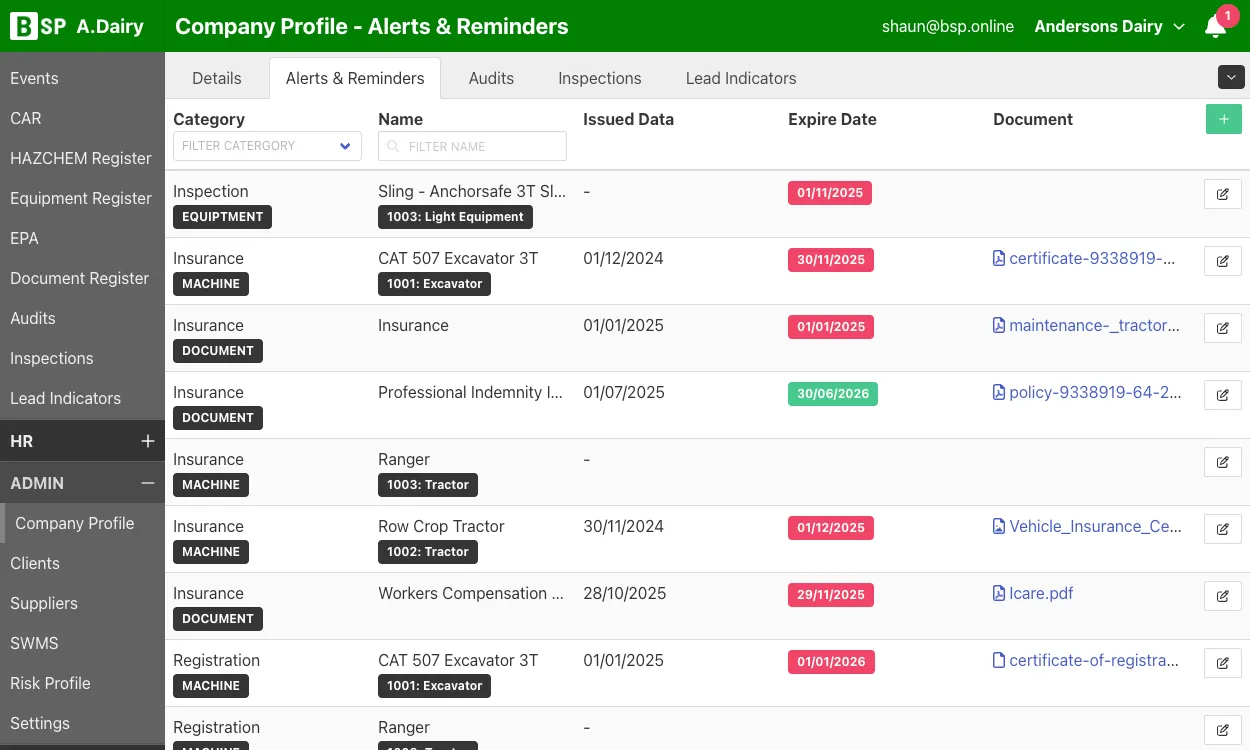1250x750 pixels.
Task: Click the 1003: Tractor tag
Action: pyautogui.click(x=428, y=484)
